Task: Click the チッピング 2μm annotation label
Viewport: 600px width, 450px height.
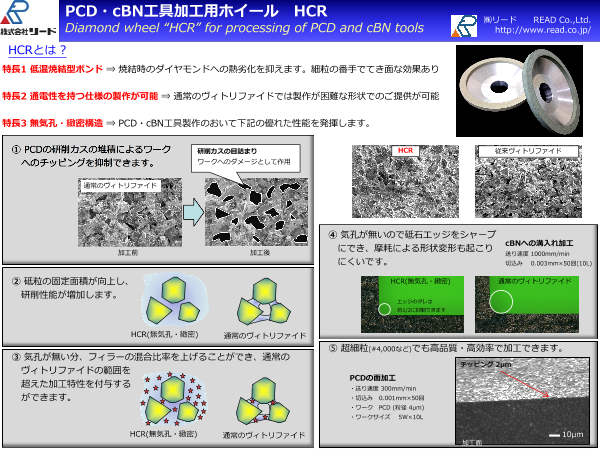Action: pyautogui.click(x=490, y=367)
